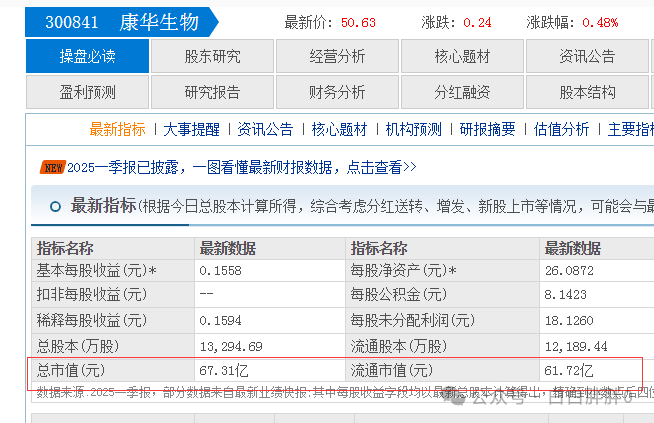The width and height of the screenshot is (654, 423).
Task: Select the 流通股本(万股) label
Action: pos(399,346)
